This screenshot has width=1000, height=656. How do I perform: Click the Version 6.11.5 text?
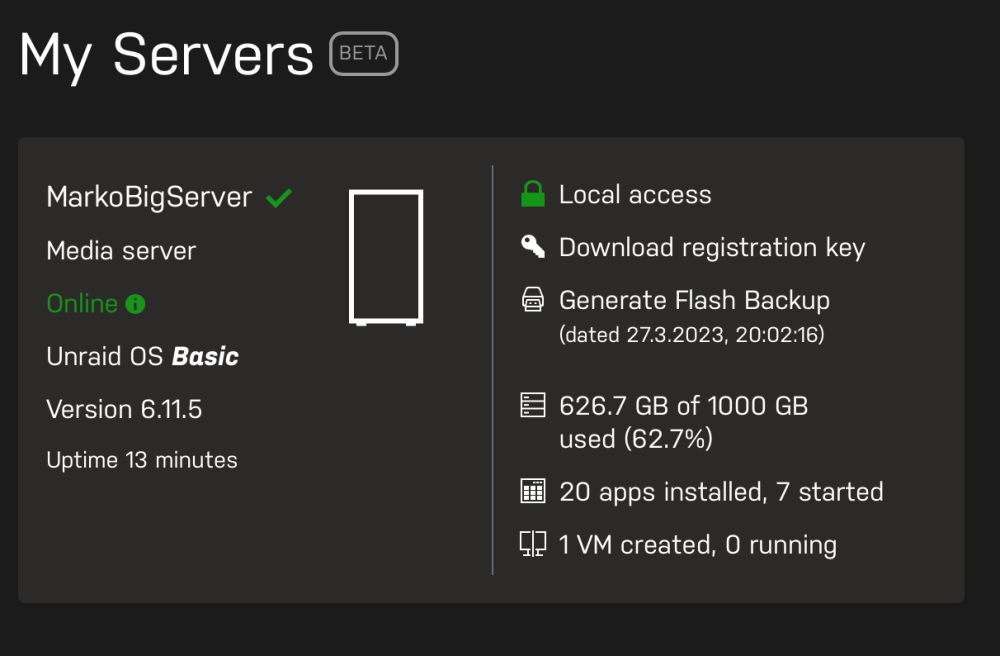[124, 409]
